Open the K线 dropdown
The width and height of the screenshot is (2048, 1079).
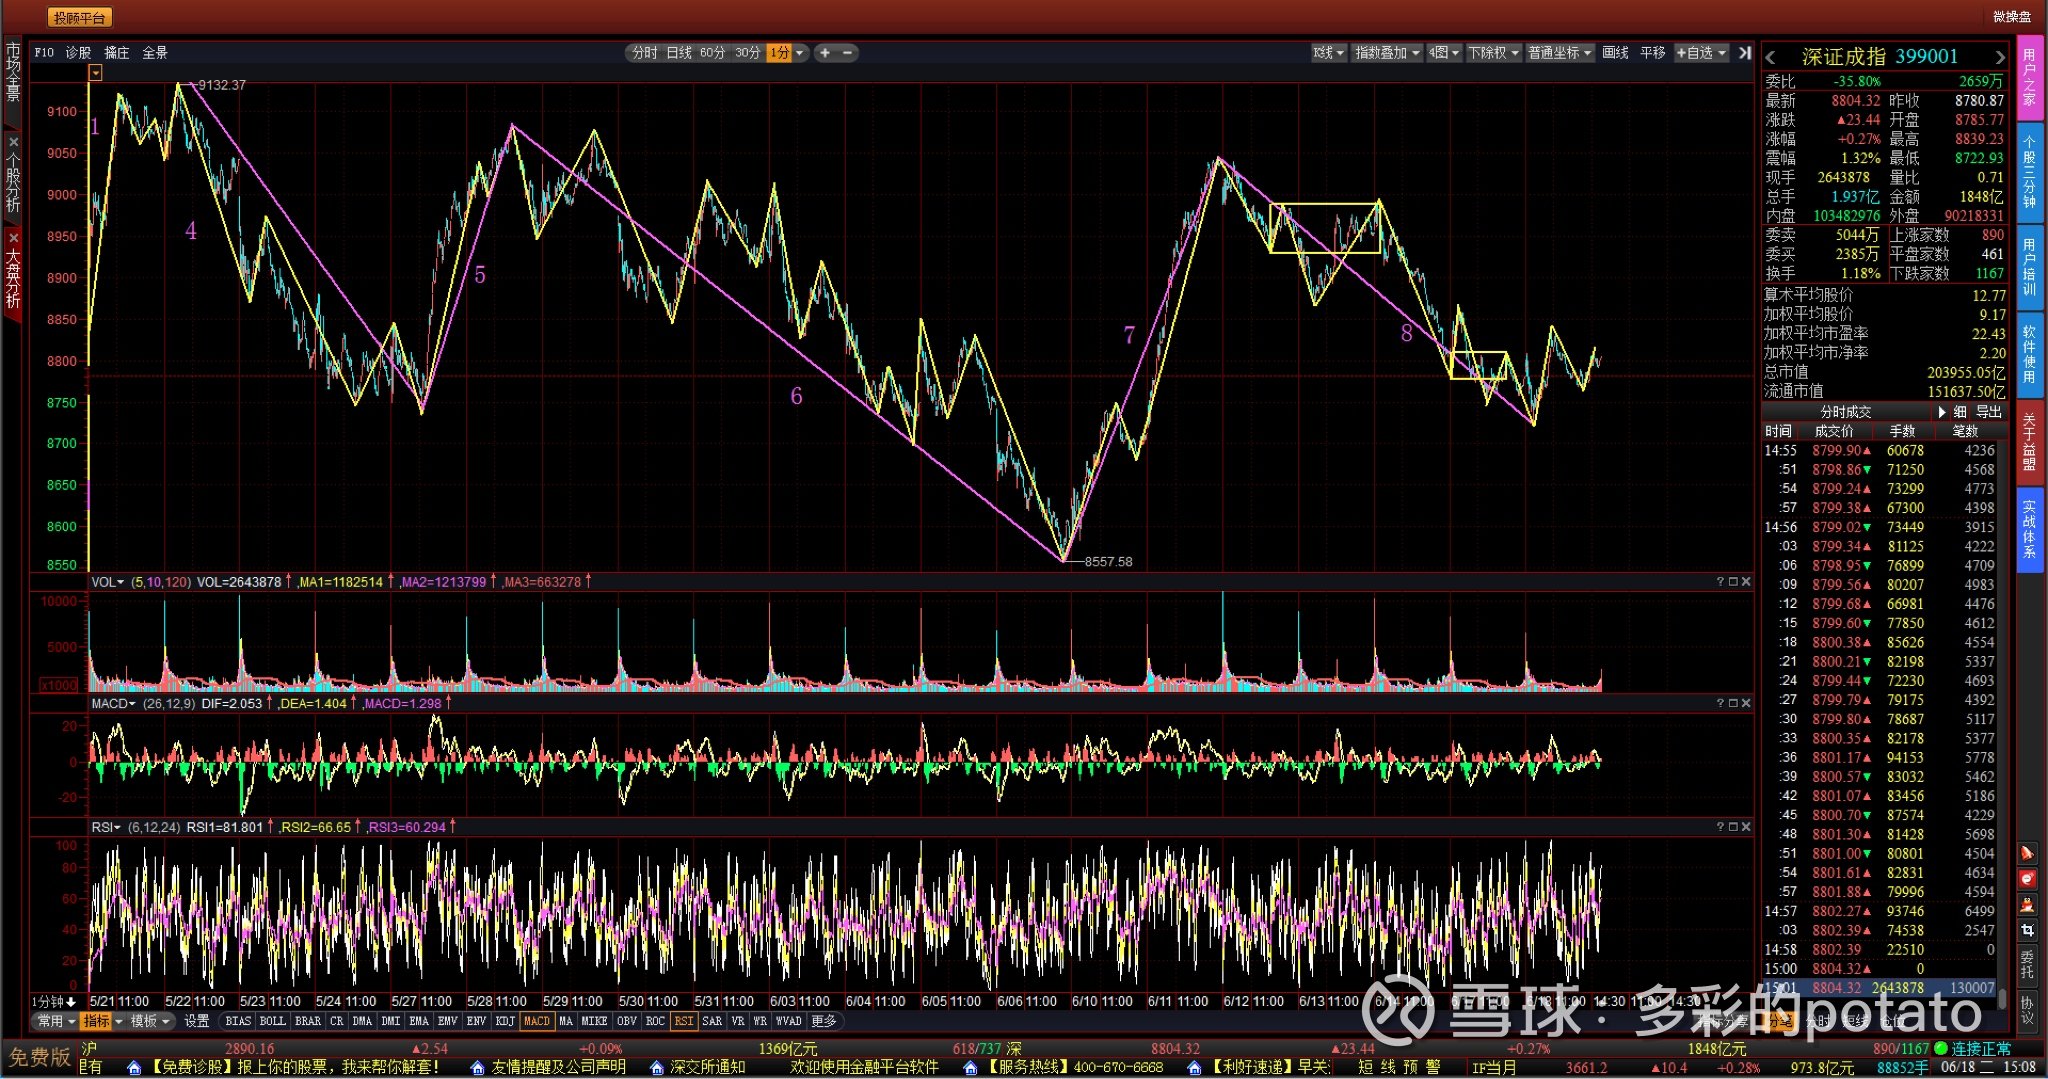1329,53
